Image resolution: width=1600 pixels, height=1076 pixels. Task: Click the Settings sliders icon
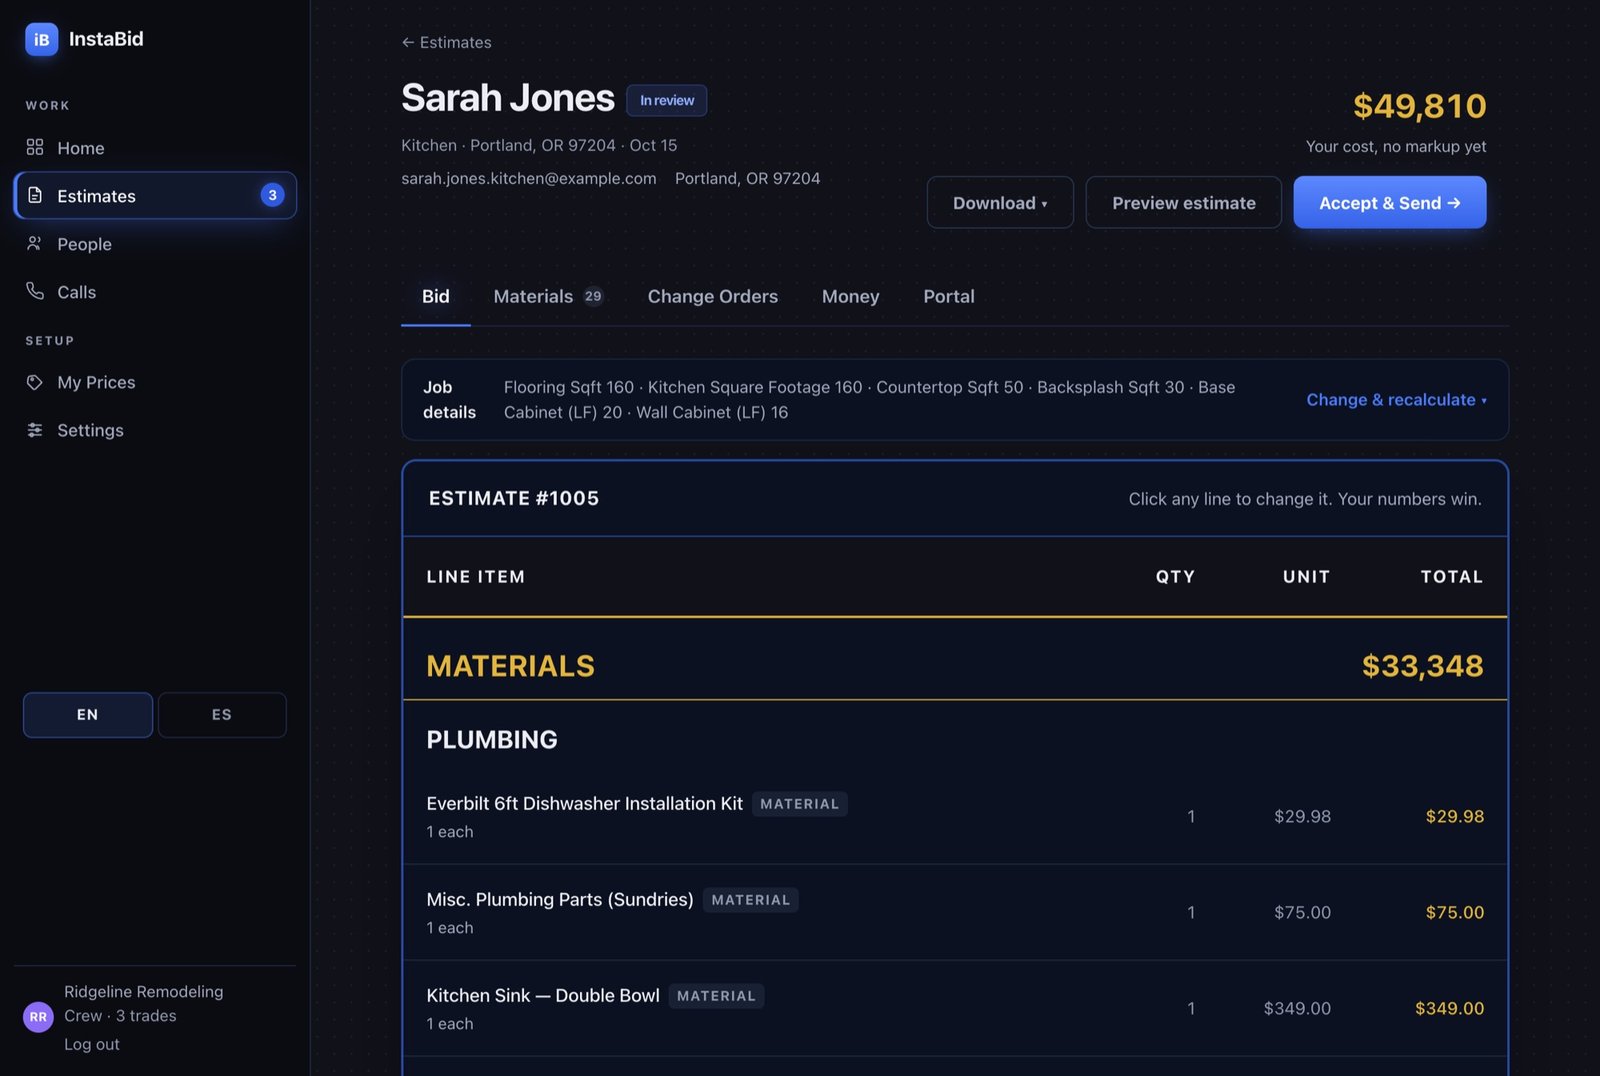click(x=35, y=430)
